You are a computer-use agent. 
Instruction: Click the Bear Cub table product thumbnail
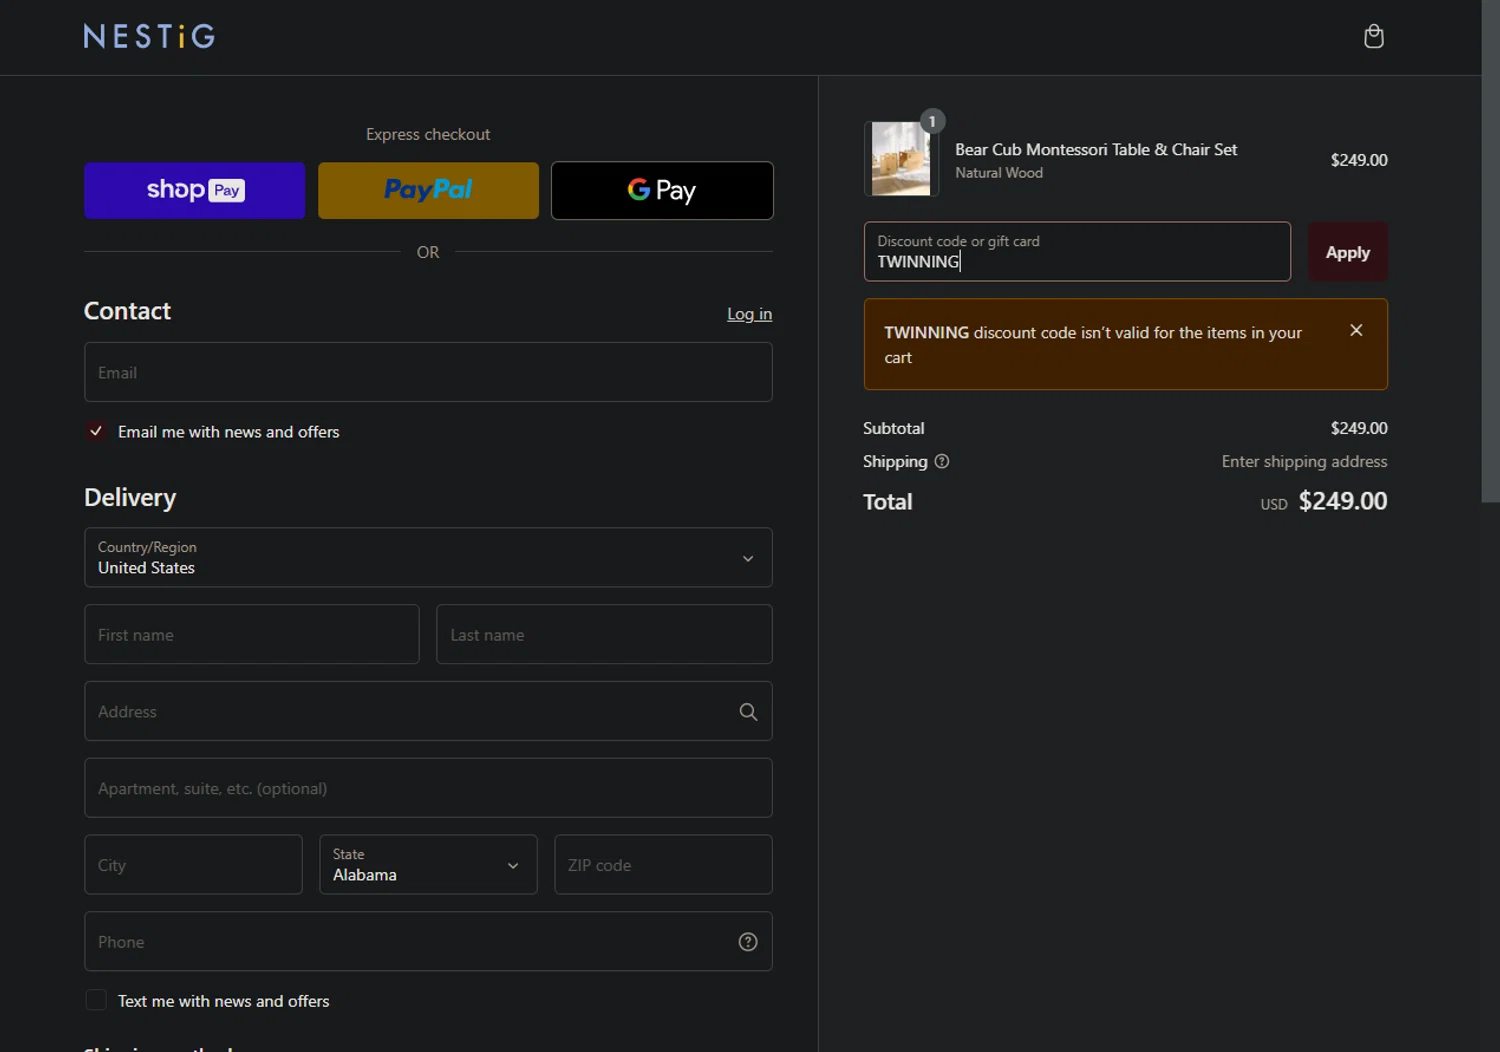(x=900, y=159)
